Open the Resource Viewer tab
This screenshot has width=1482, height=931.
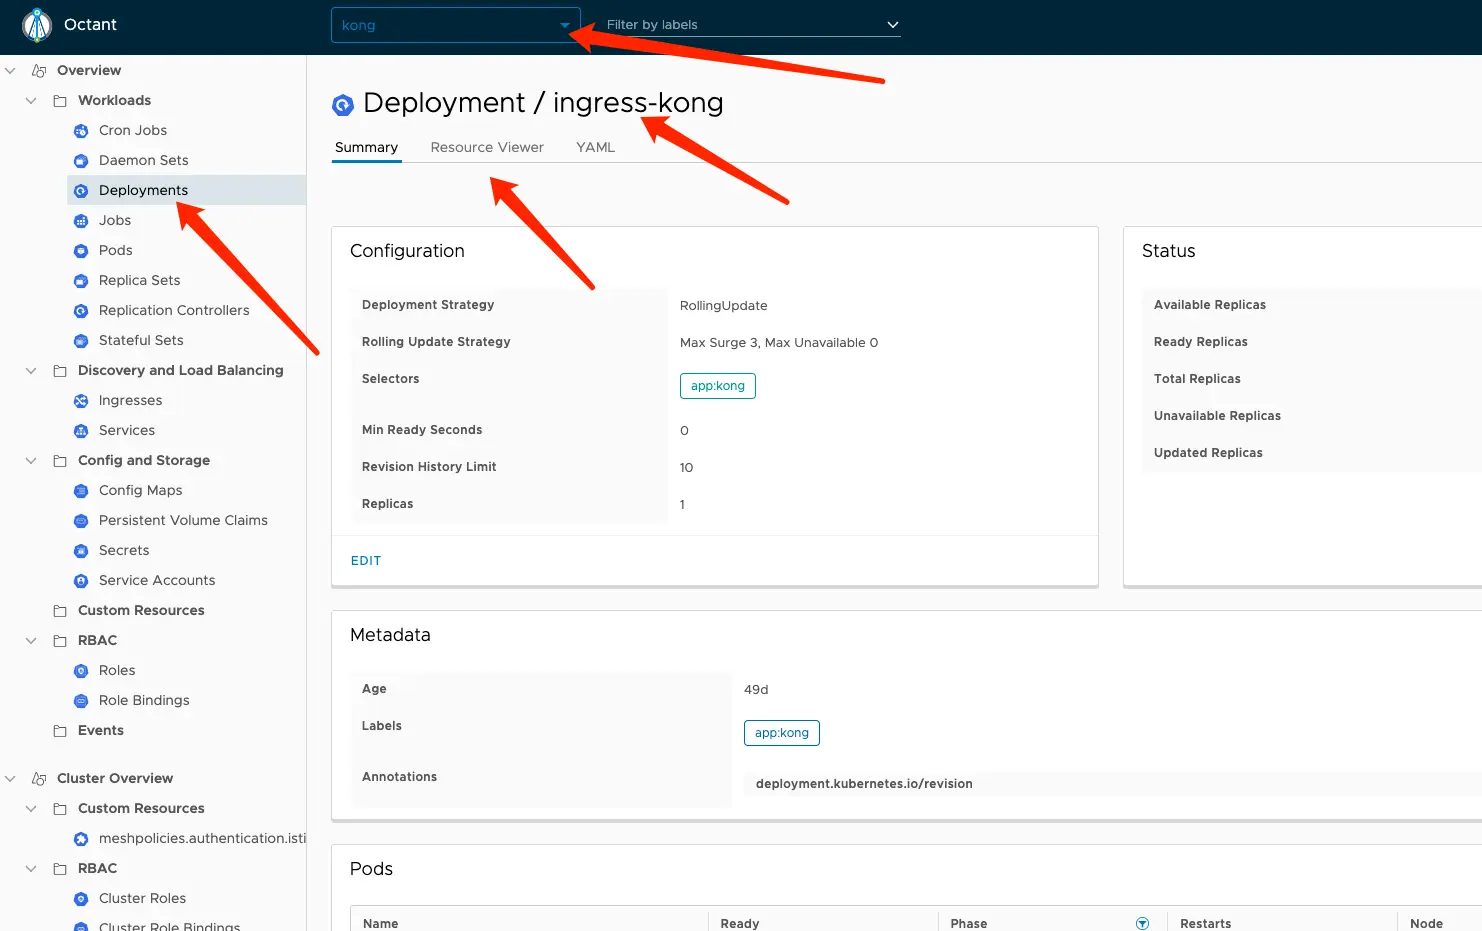[x=487, y=147]
